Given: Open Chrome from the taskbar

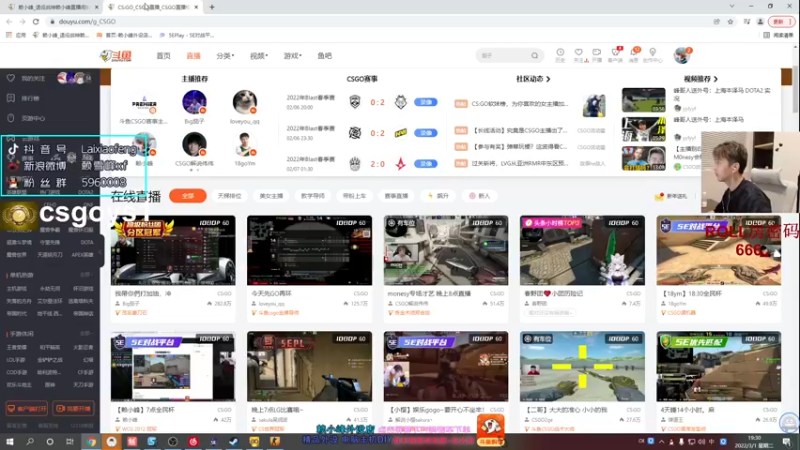Looking at the screenshot, I should pos(91,441).
